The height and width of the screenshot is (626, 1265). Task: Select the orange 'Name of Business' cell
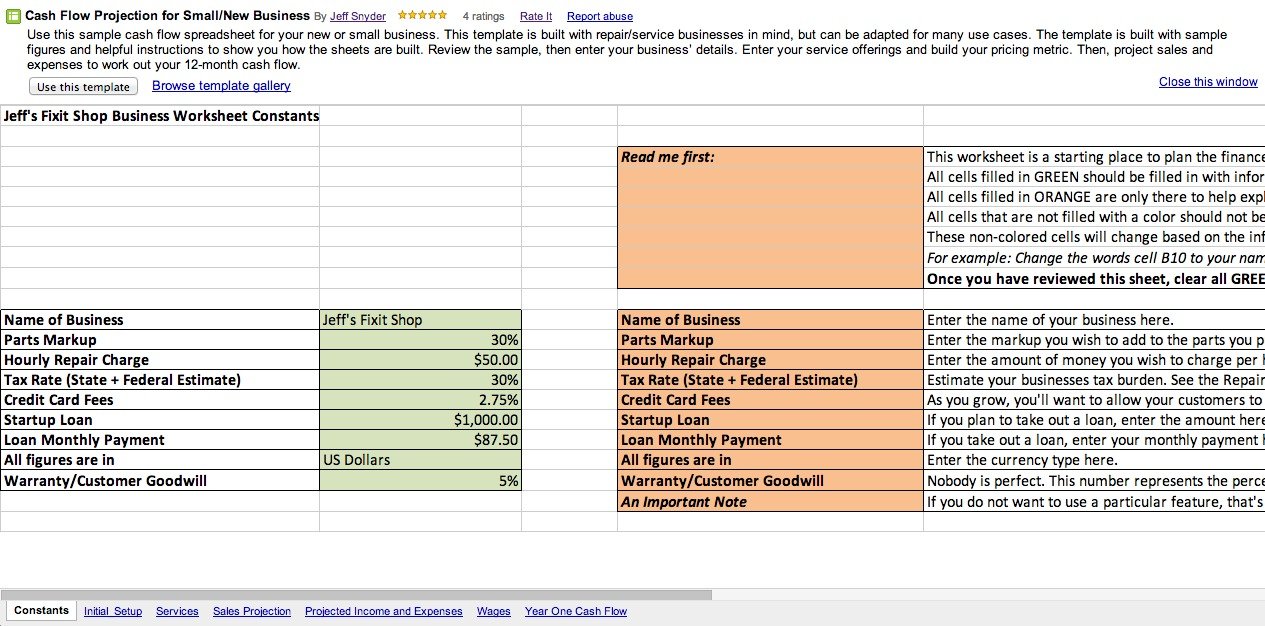770,320
